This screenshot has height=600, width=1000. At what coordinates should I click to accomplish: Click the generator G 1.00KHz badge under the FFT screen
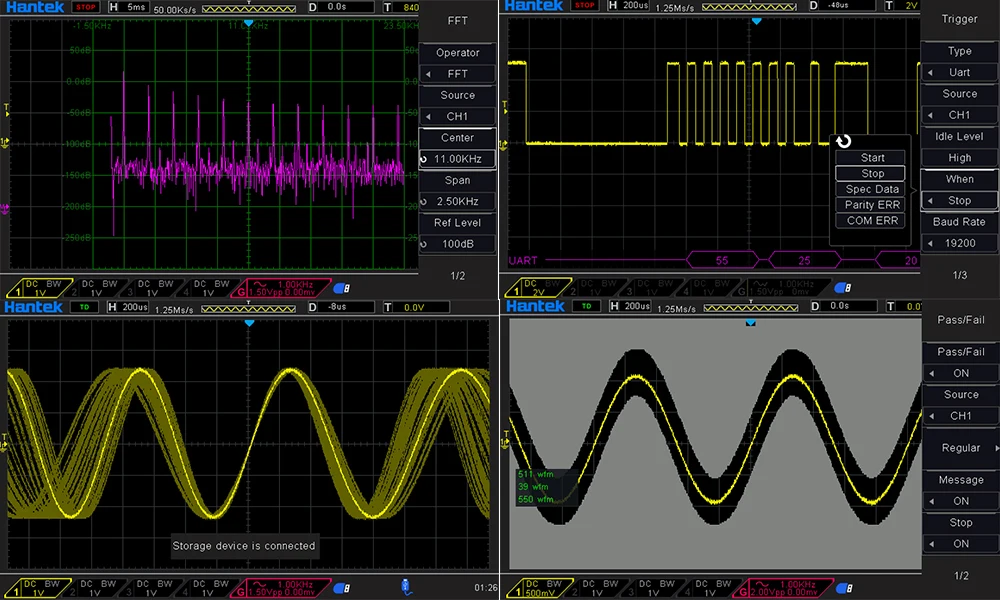point(281,288)
